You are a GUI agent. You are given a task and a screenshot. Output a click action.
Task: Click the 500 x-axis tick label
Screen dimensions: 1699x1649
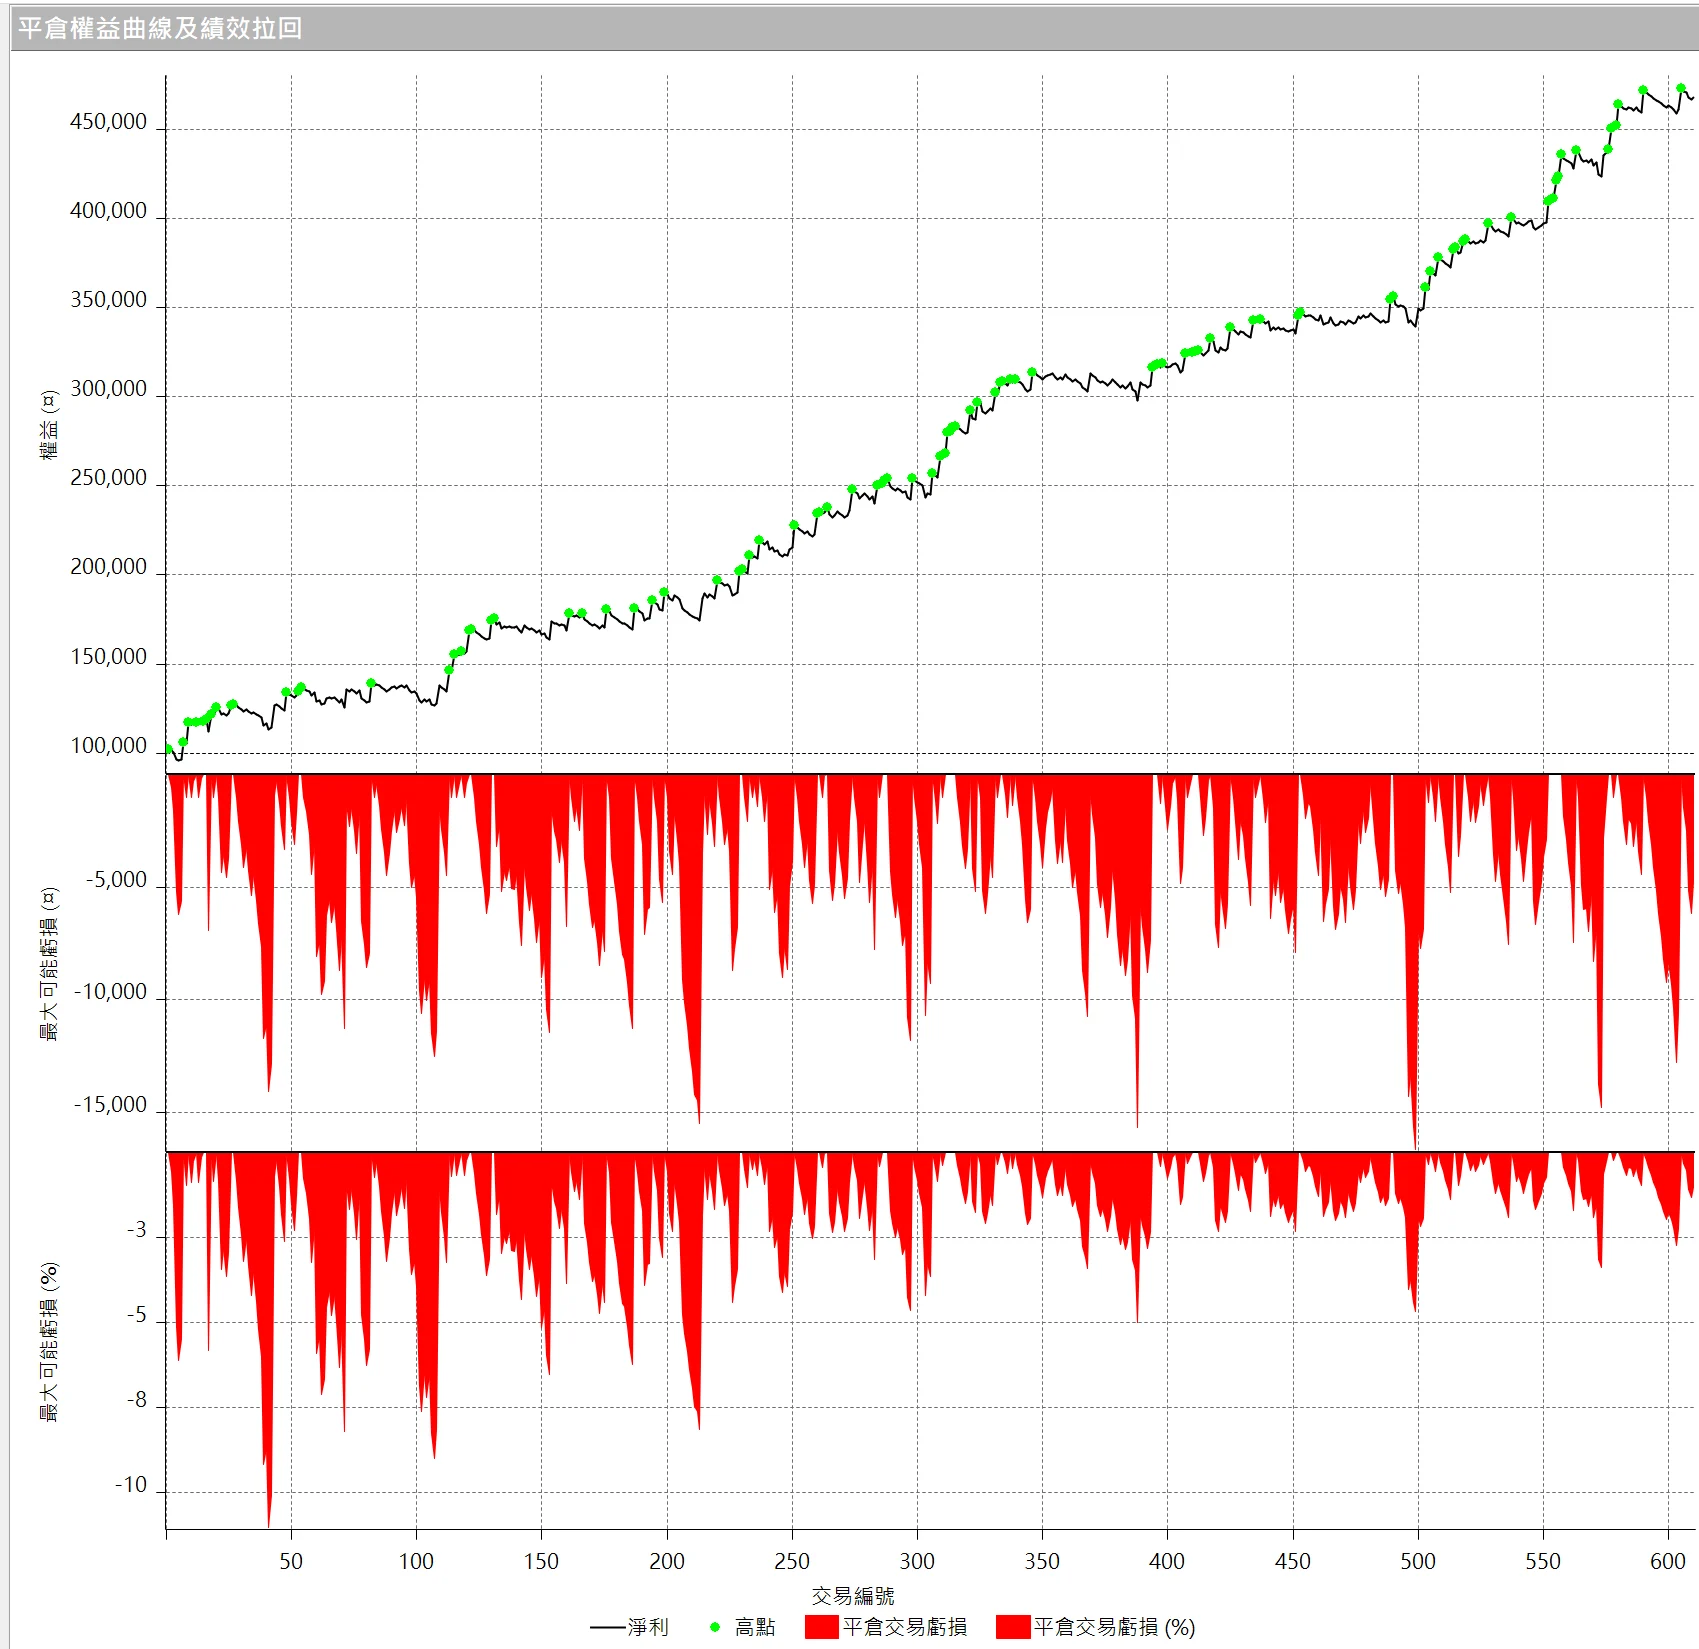pyautogui.click(x=1418, y=1561)
